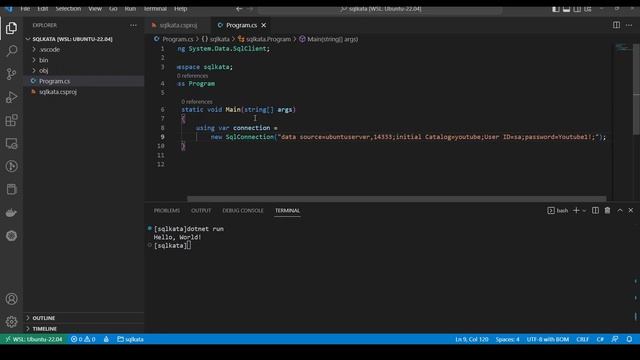This screenshot has width=640, height=360.
Task: Toggle primary sidebar layout icon
Action: pos(556,9)
